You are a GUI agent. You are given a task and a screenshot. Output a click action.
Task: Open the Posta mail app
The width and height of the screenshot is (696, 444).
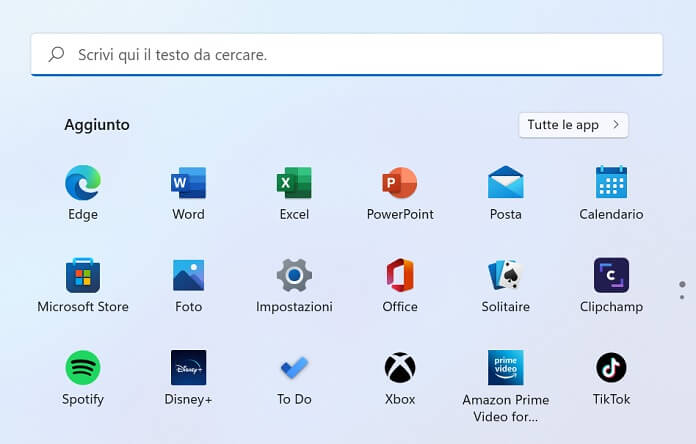click(506, 182)
